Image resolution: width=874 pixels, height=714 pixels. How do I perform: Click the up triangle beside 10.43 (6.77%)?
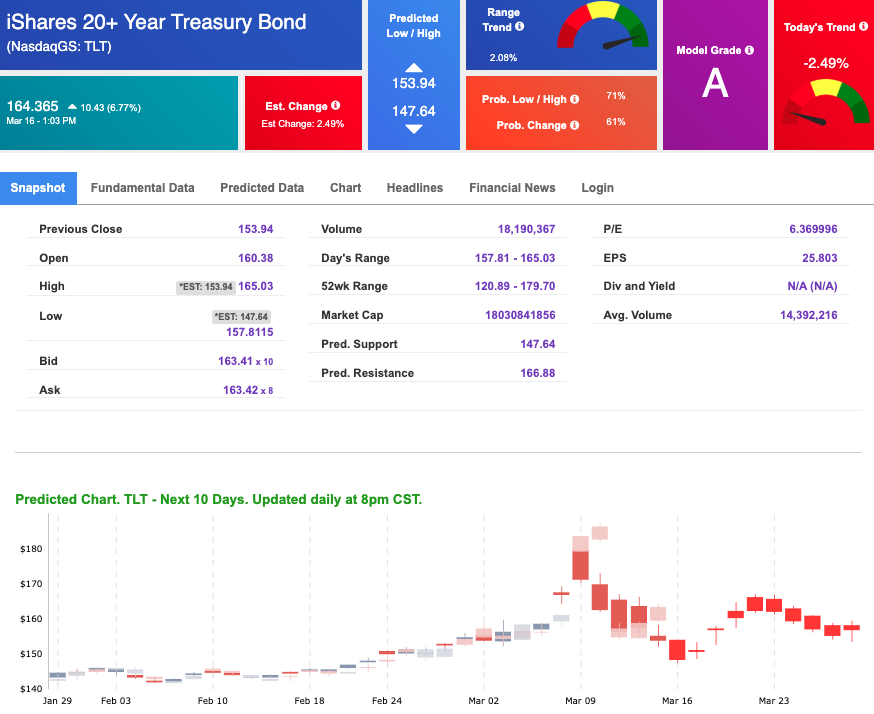[x=72, y=106]
